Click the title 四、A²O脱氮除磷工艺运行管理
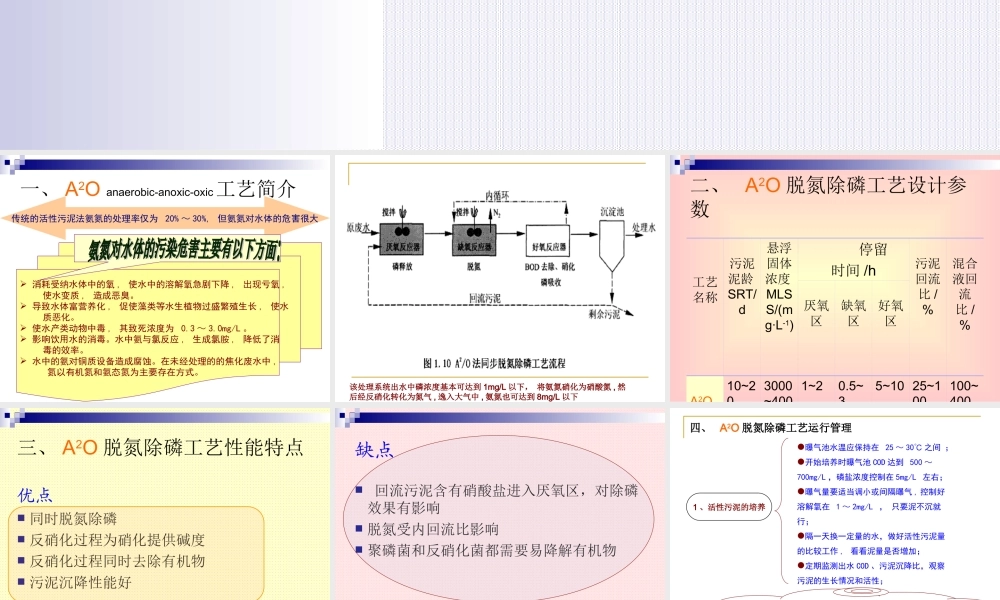Image resolution: width=1000 pixels, height=600 pixels. [x=770, y=428]
